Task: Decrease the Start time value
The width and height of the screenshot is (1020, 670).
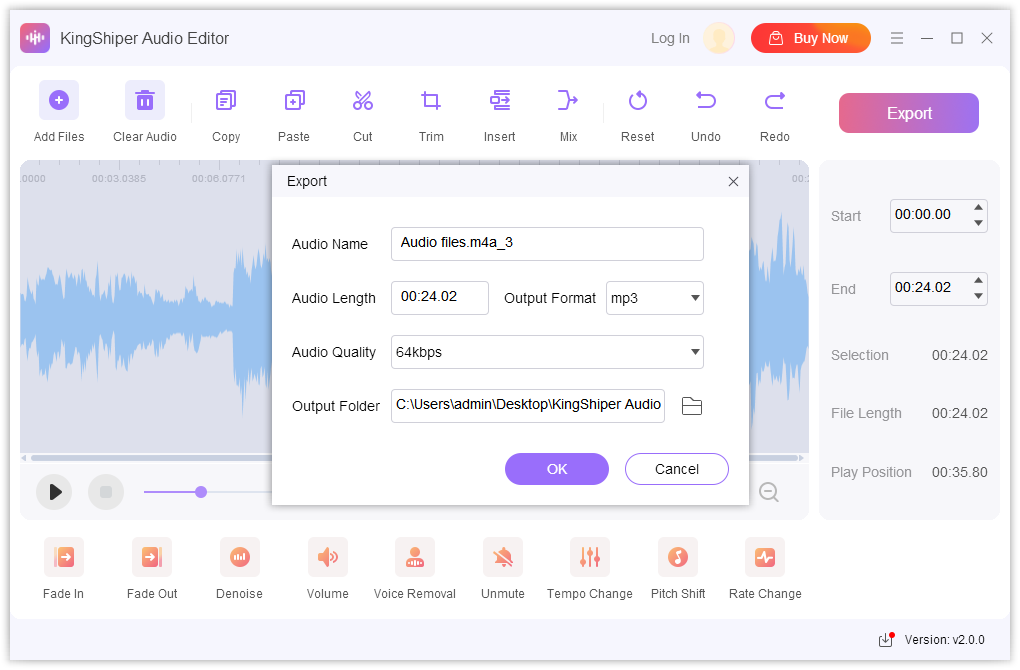Action: point(978,223)
